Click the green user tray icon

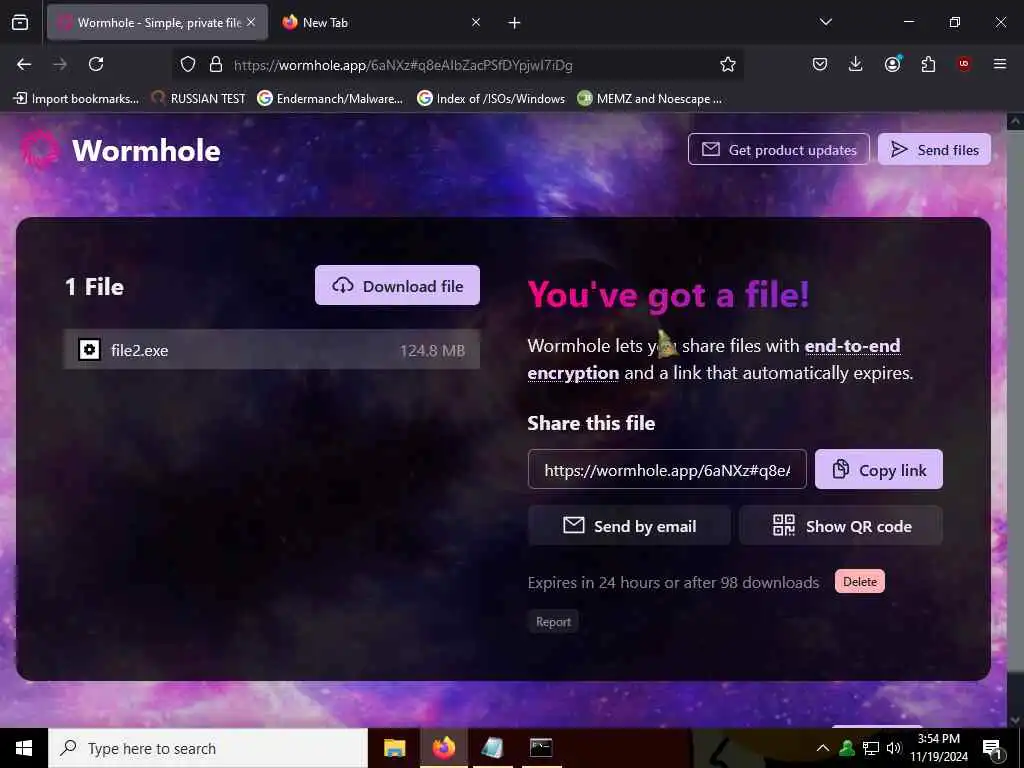click(x=847, y=748)
